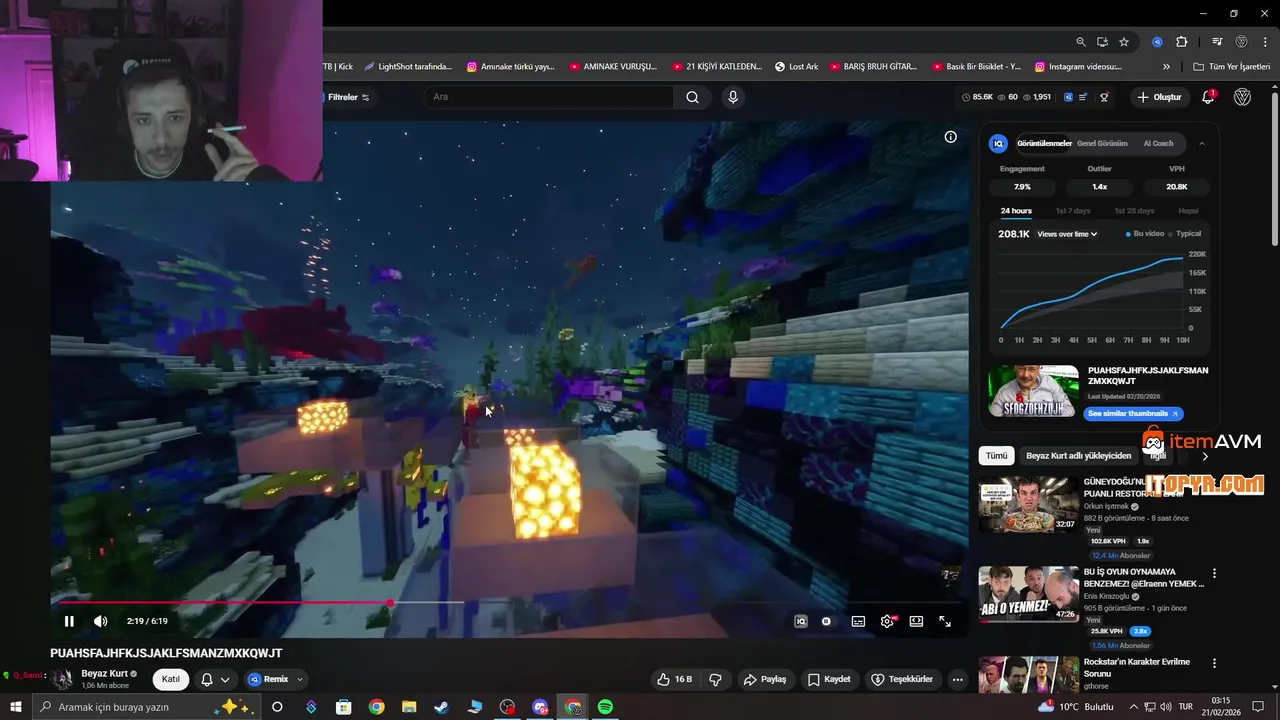Image resolution: width=1280 pixels, height=720 pixels.
Task: Mute the video volume speaker icon
Action: point(100,621)
